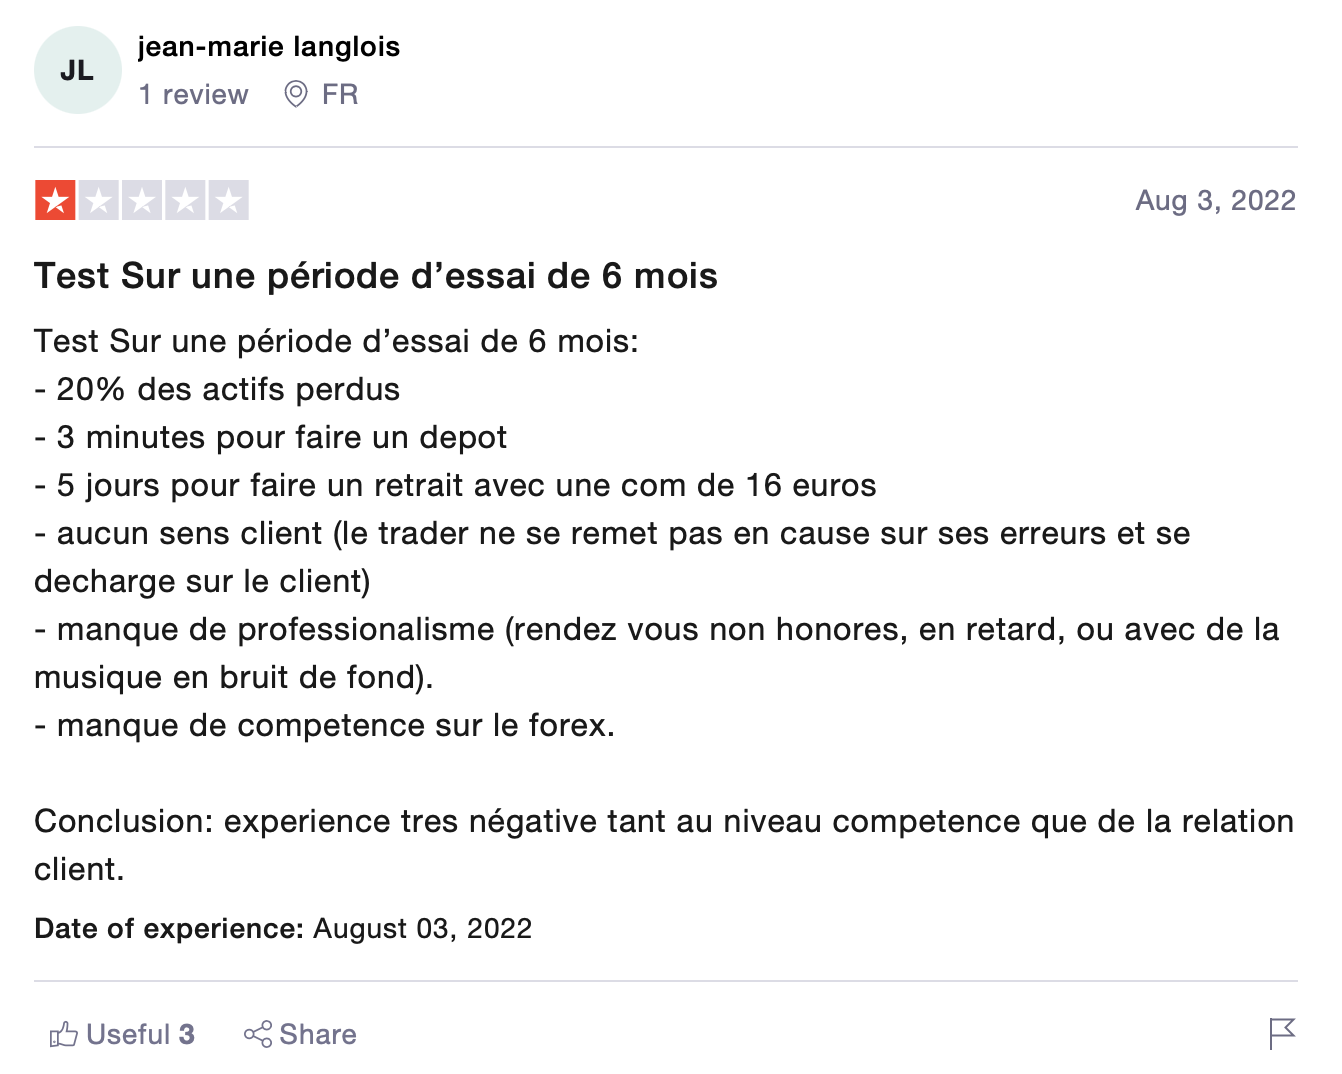Click the FR country label
This screenshot has height=1074, width=1342.
point(340,94)
